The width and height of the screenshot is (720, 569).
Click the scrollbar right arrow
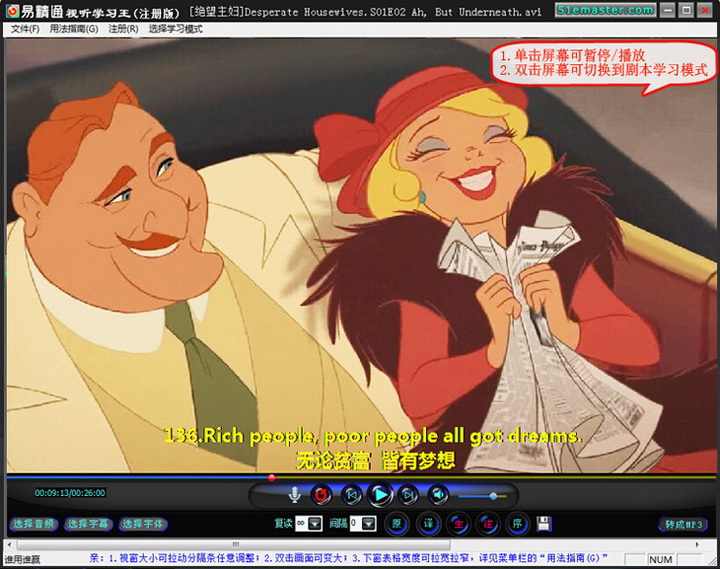tap(697, 545)
